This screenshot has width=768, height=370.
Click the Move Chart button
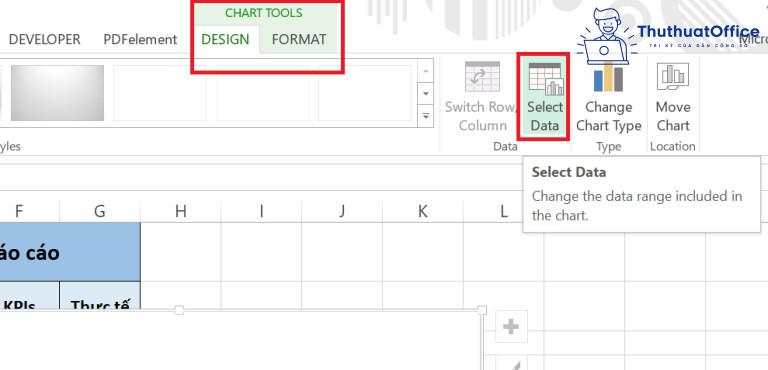pos(673,97)
